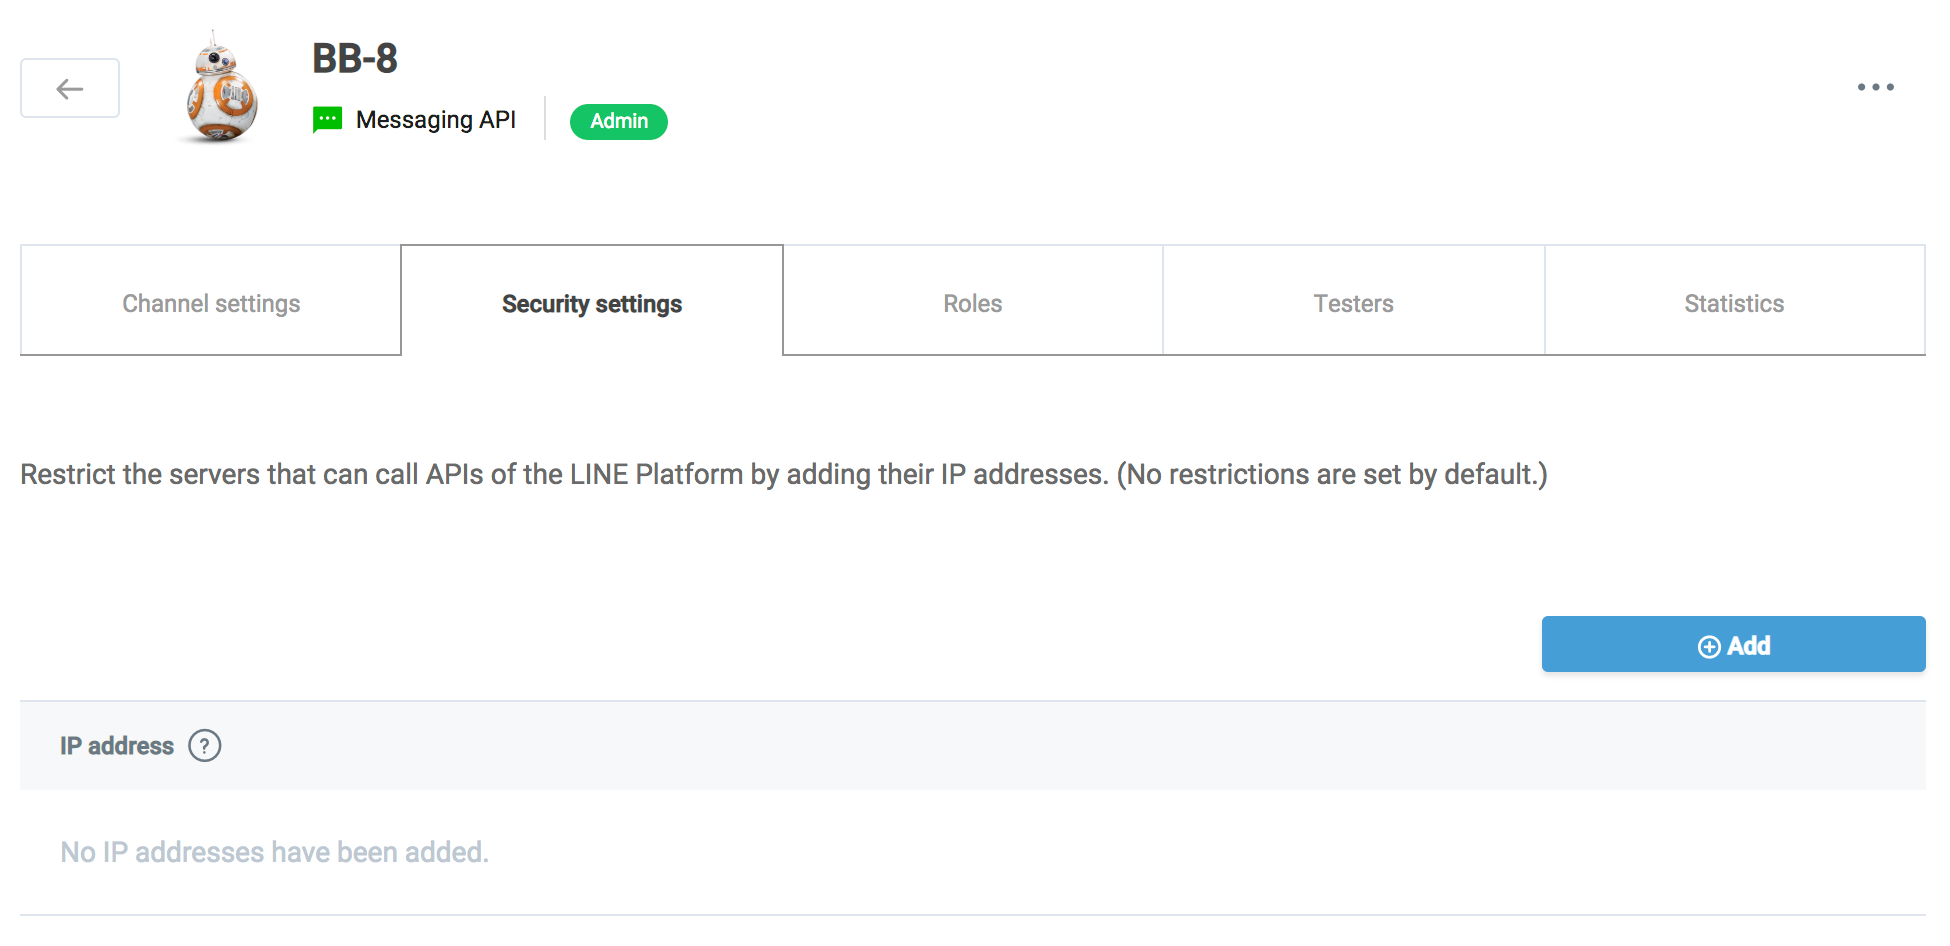Click the 'Restrict the servers' description text

click(784, 474)
